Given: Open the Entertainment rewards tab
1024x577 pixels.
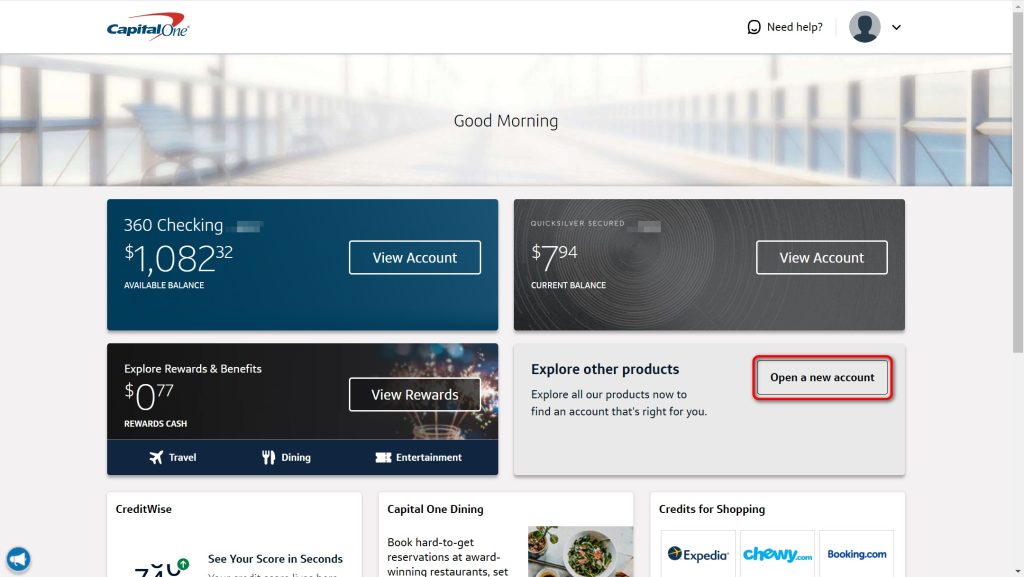Looking at the screenshot, I should tap(419, 457).
